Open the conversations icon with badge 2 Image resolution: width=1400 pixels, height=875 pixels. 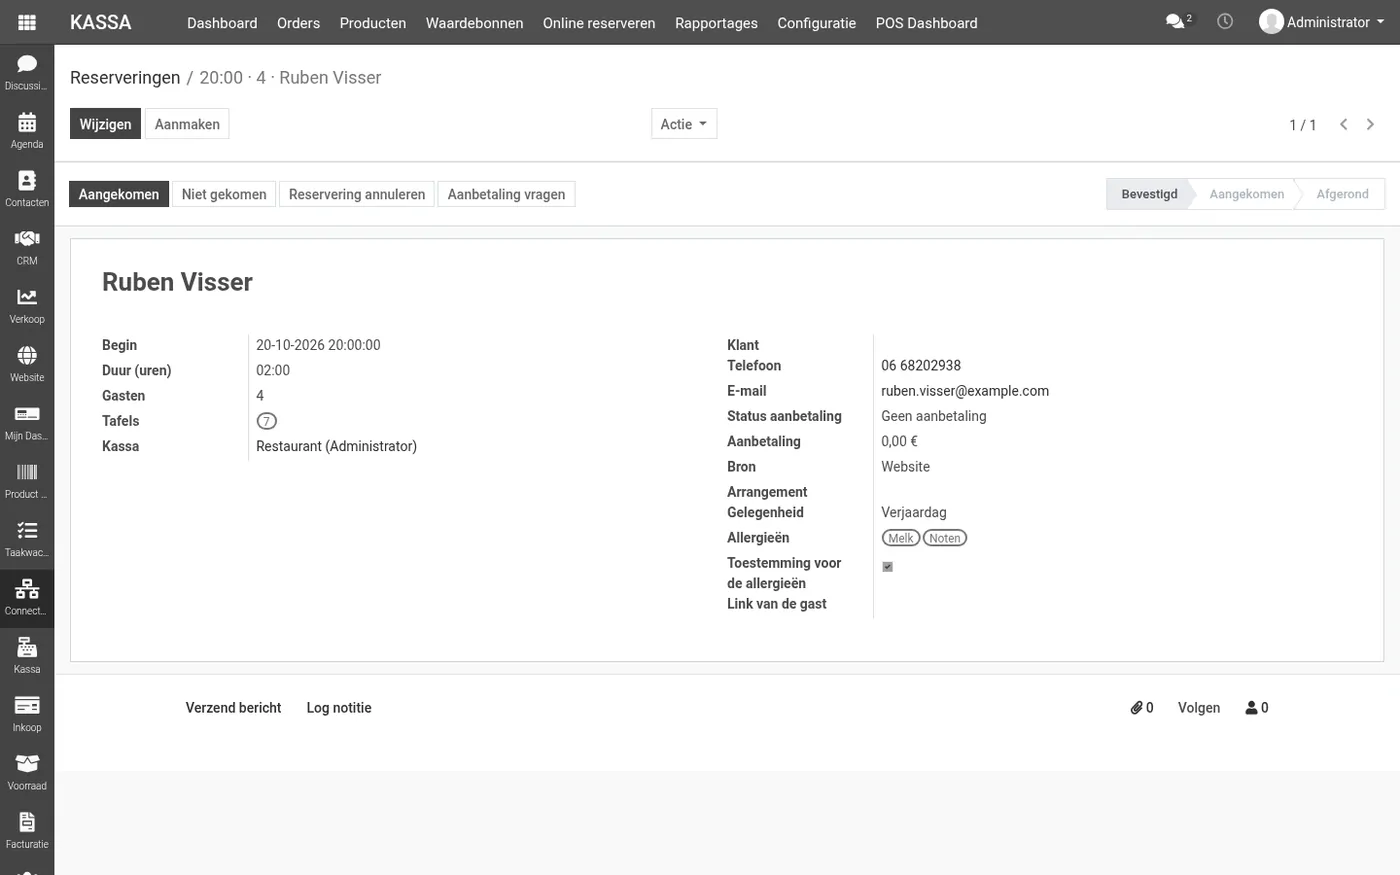click(x=1178, y=21)
